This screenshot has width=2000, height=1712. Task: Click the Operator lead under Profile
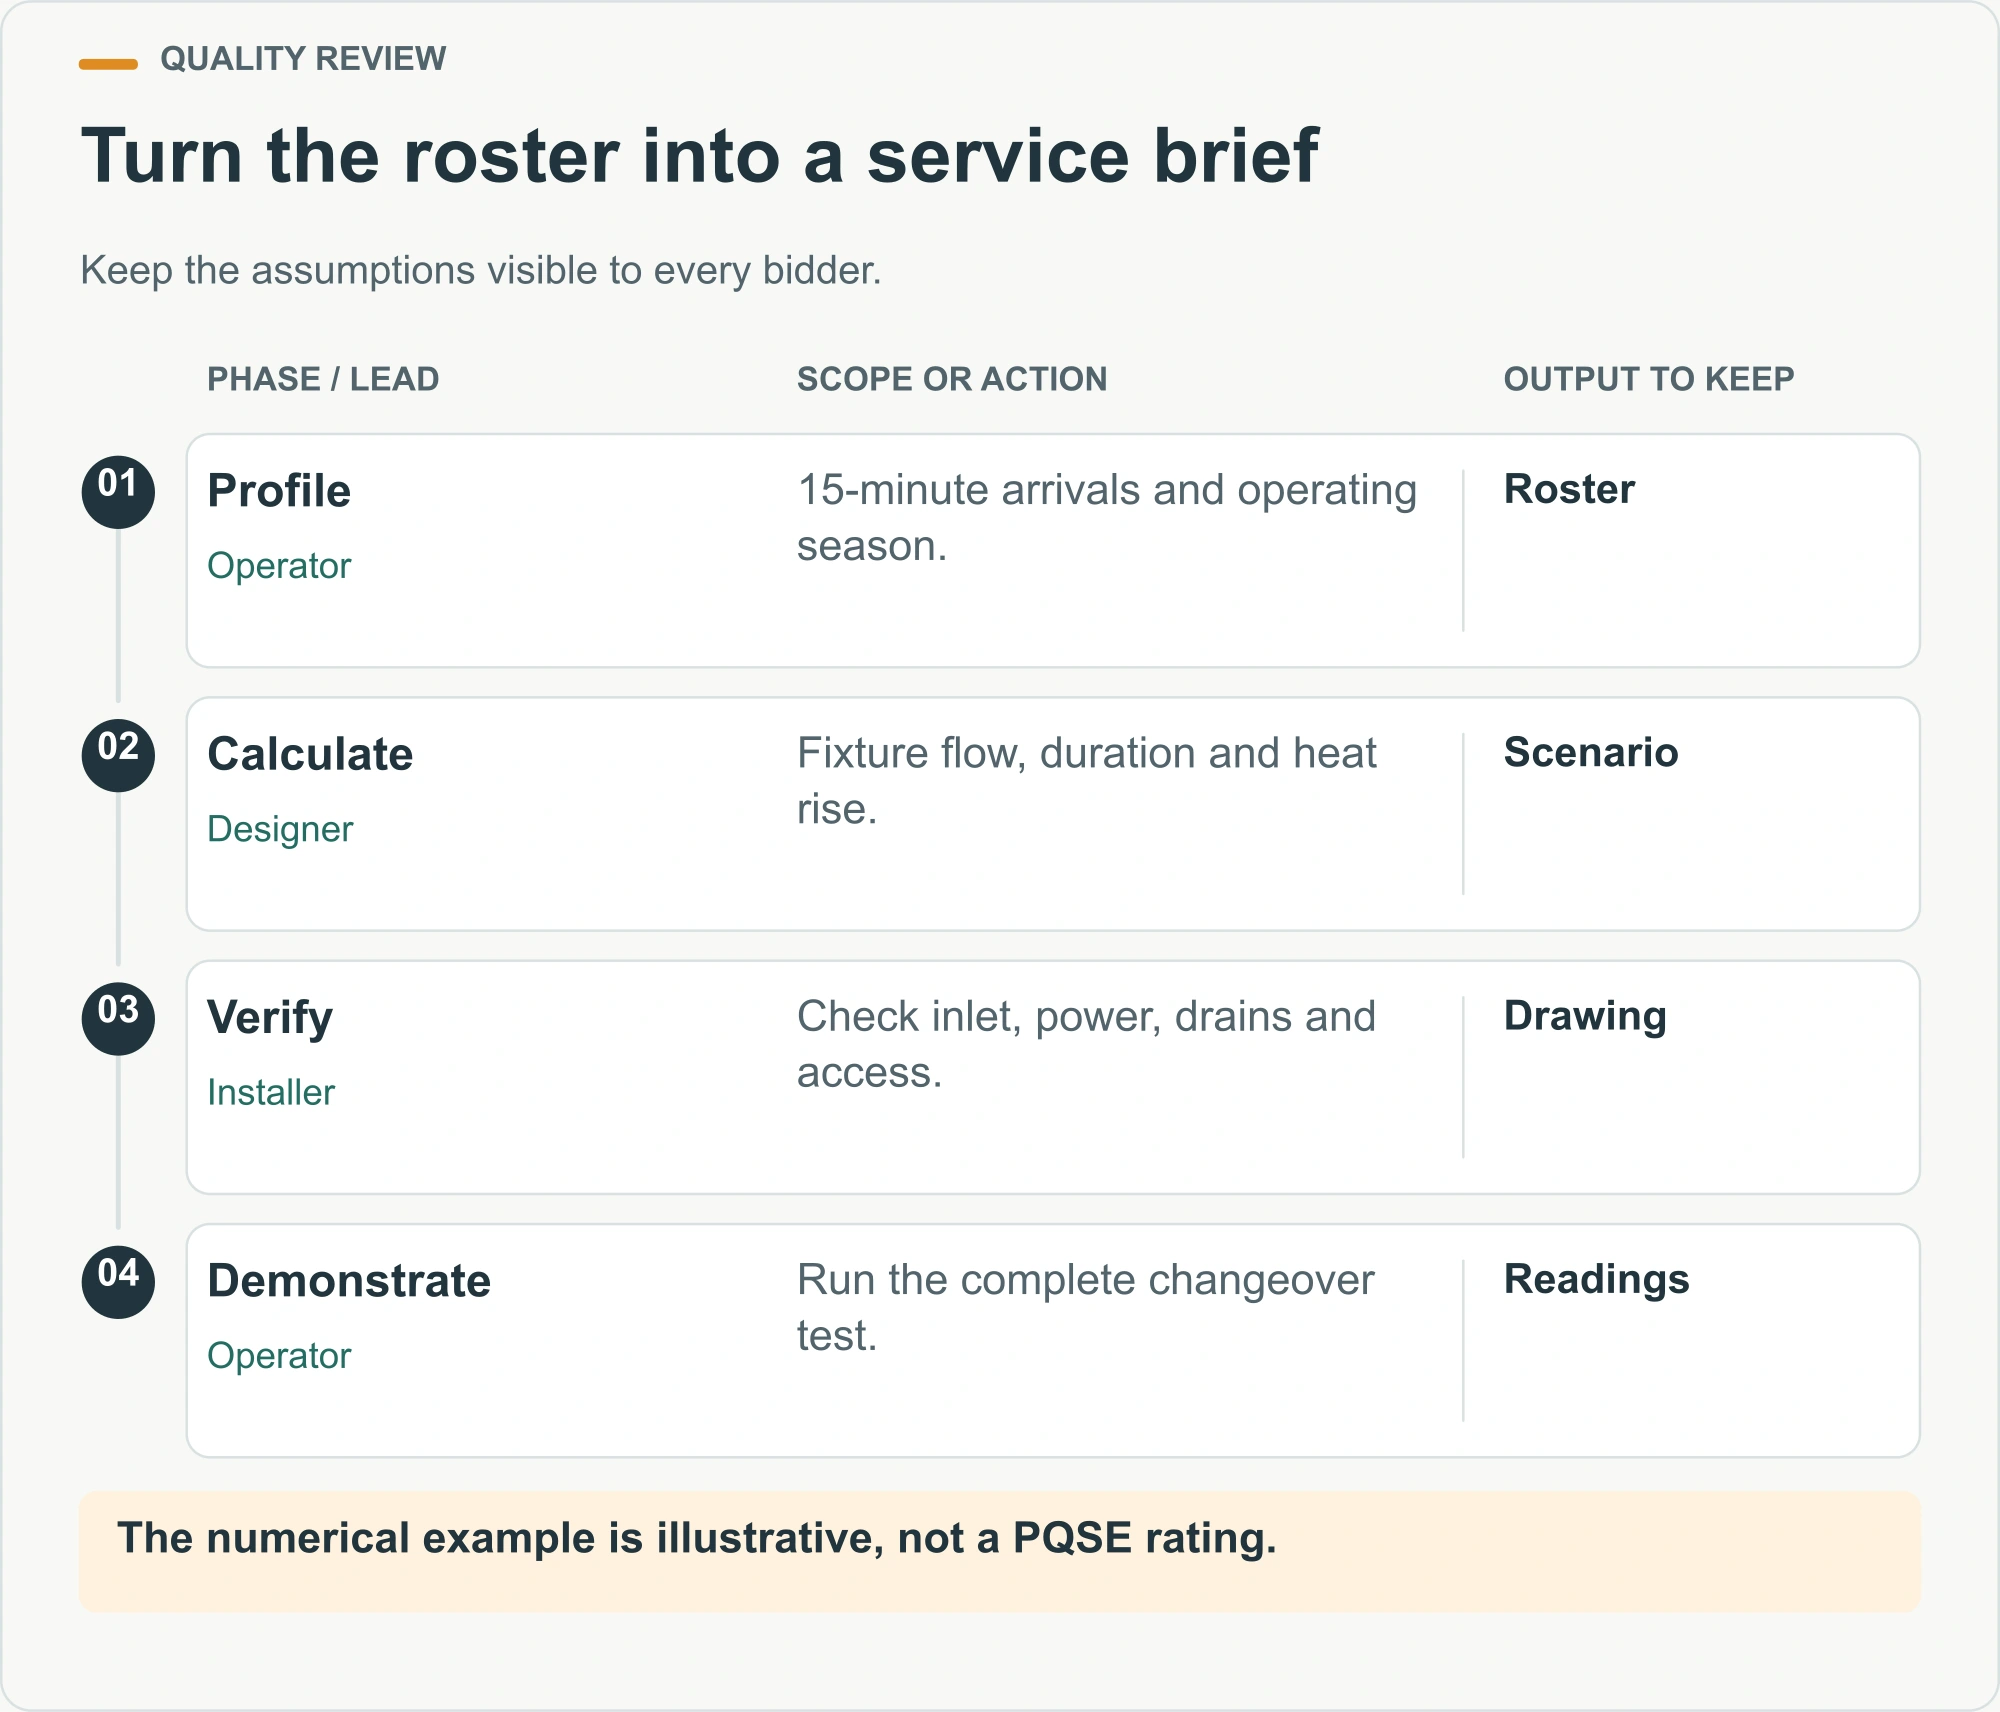tap(279, 566)
